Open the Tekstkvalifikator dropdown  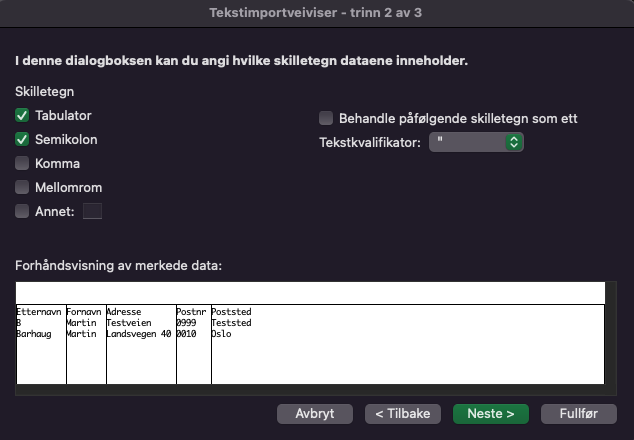point(476,142)
